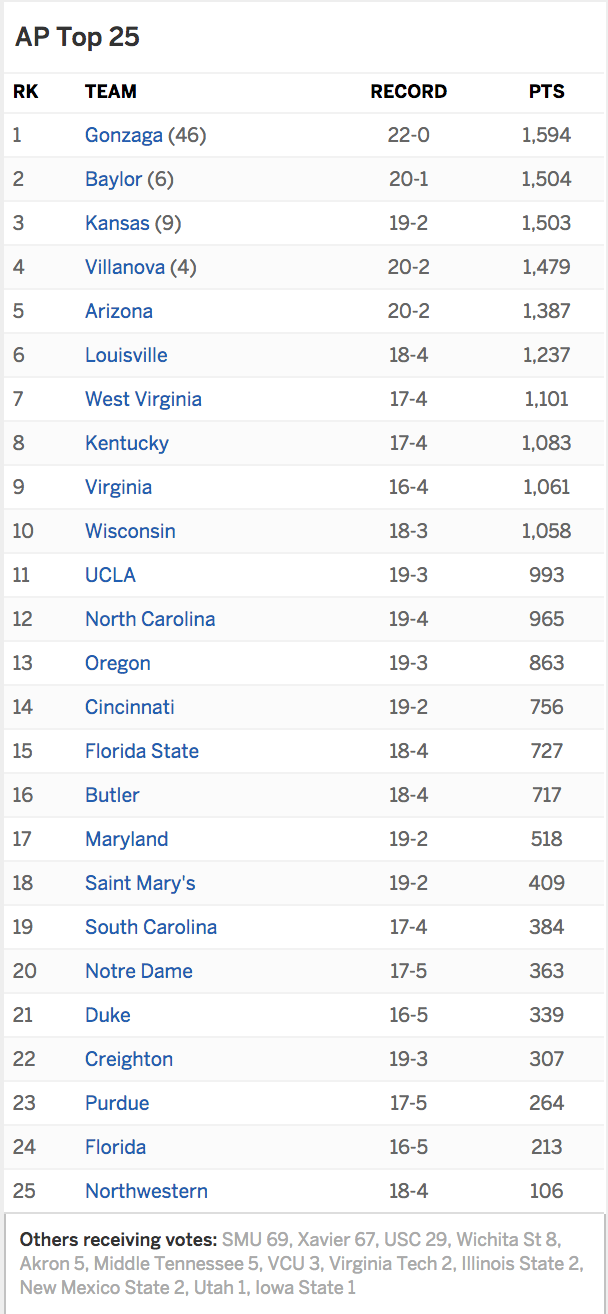Click the AP Top 25 heading
The height and width of the screenshot is (1314, 608).
tap(77, 37)
